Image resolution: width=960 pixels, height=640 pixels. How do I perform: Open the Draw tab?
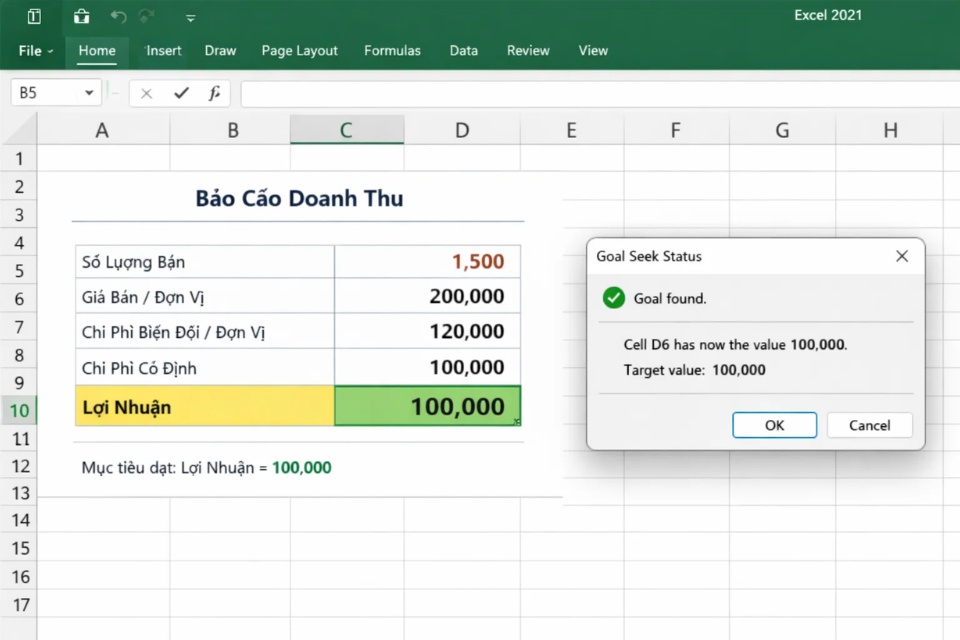pos(220,50)
